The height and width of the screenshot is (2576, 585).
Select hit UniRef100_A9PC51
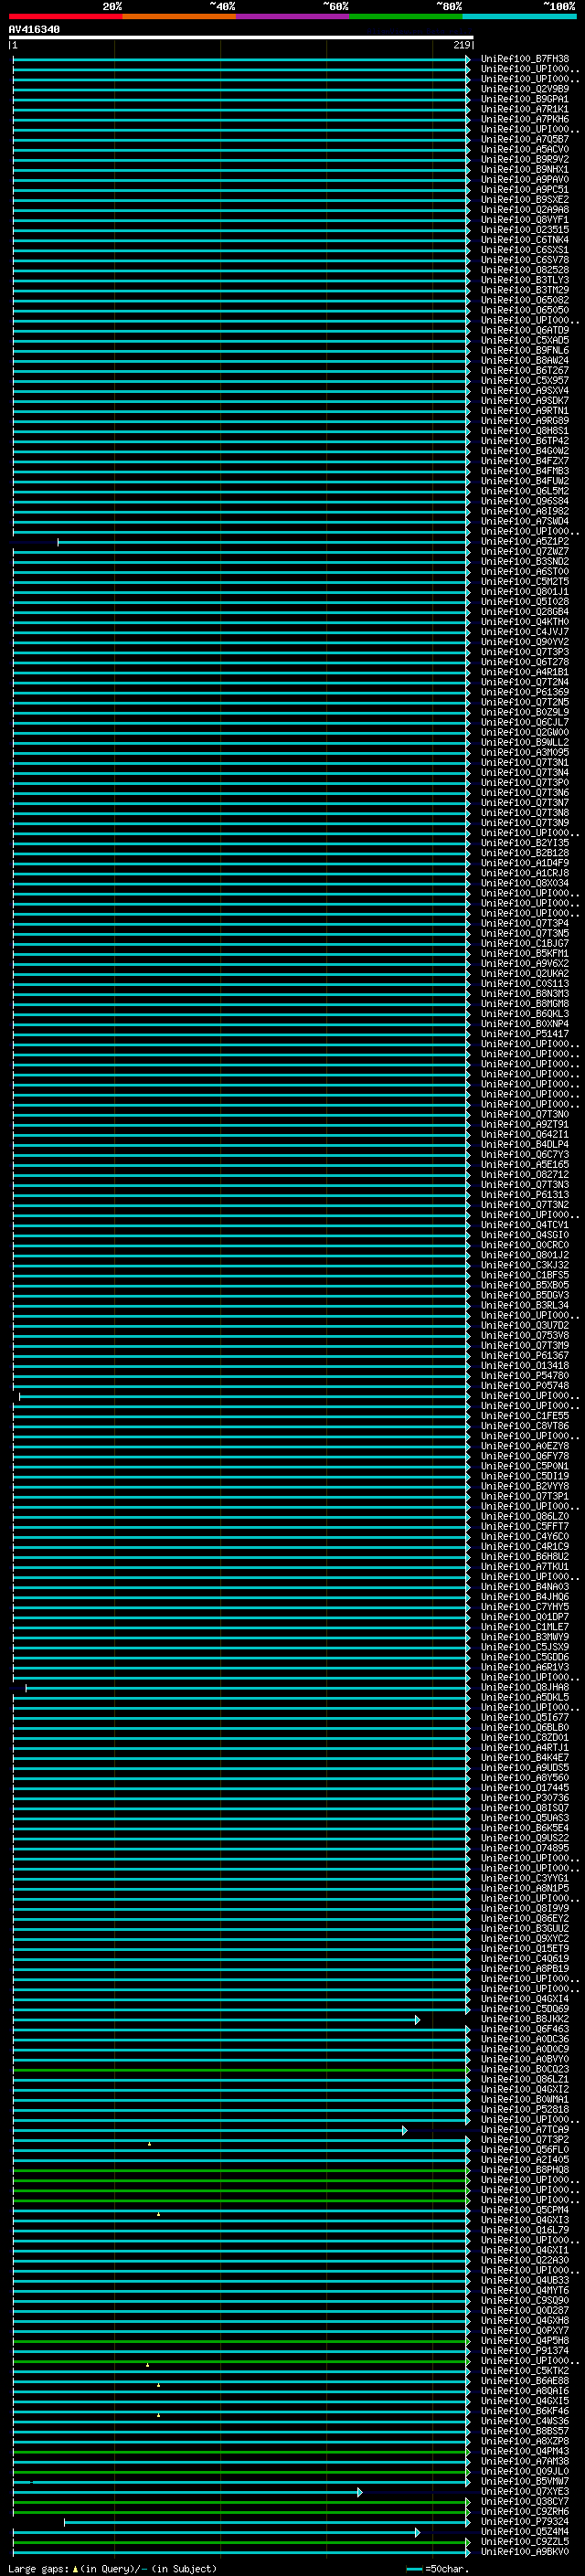(525, 190)
